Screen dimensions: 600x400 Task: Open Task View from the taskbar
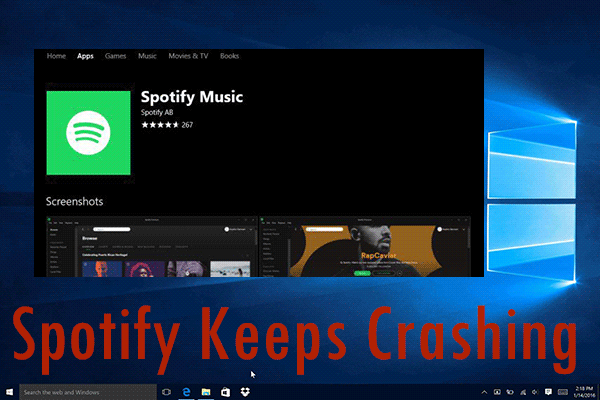coord(166,392)
